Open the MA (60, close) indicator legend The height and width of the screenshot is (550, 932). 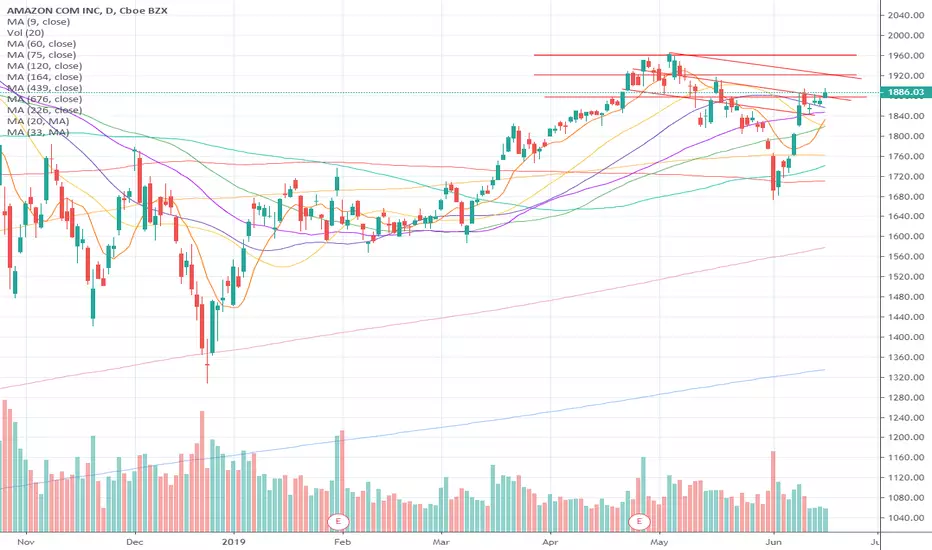pos(41,43)
